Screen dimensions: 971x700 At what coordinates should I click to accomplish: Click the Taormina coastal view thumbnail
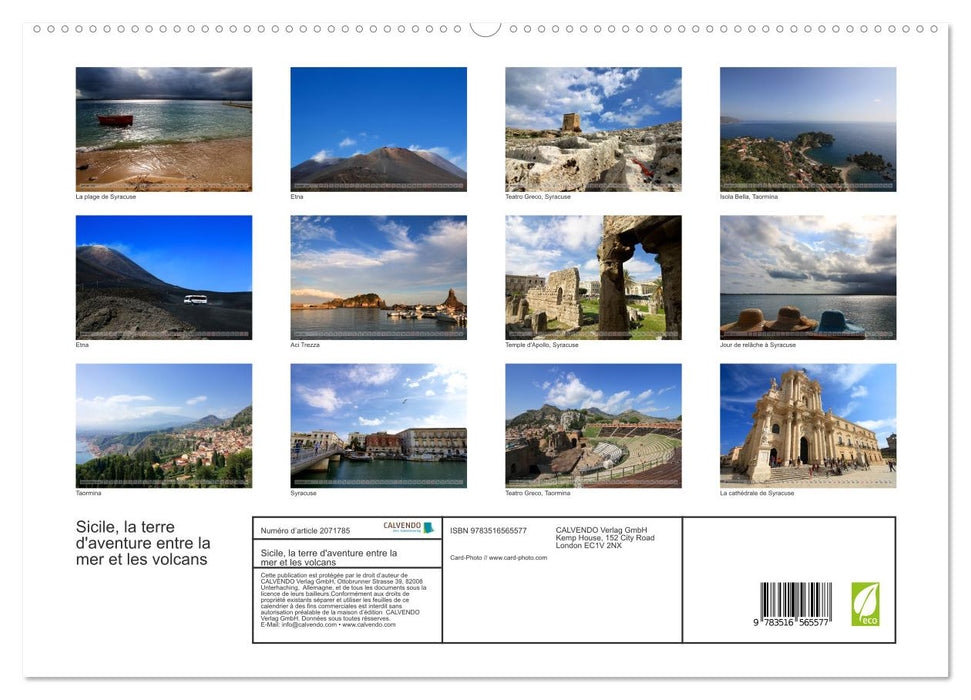pos(163,425)
